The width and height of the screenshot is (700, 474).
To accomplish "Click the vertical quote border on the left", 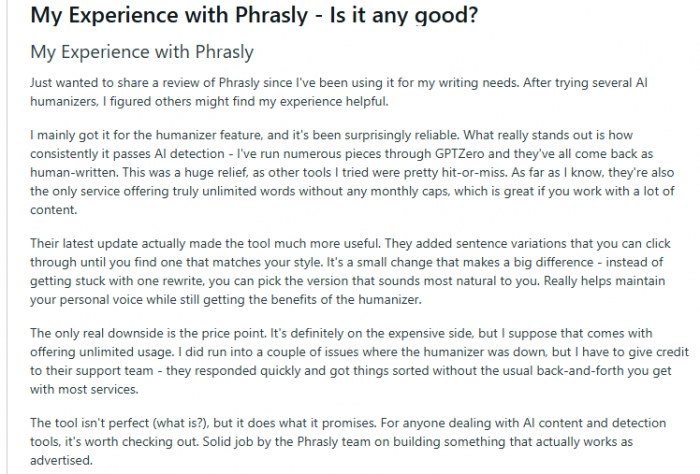I will point(7,237).
